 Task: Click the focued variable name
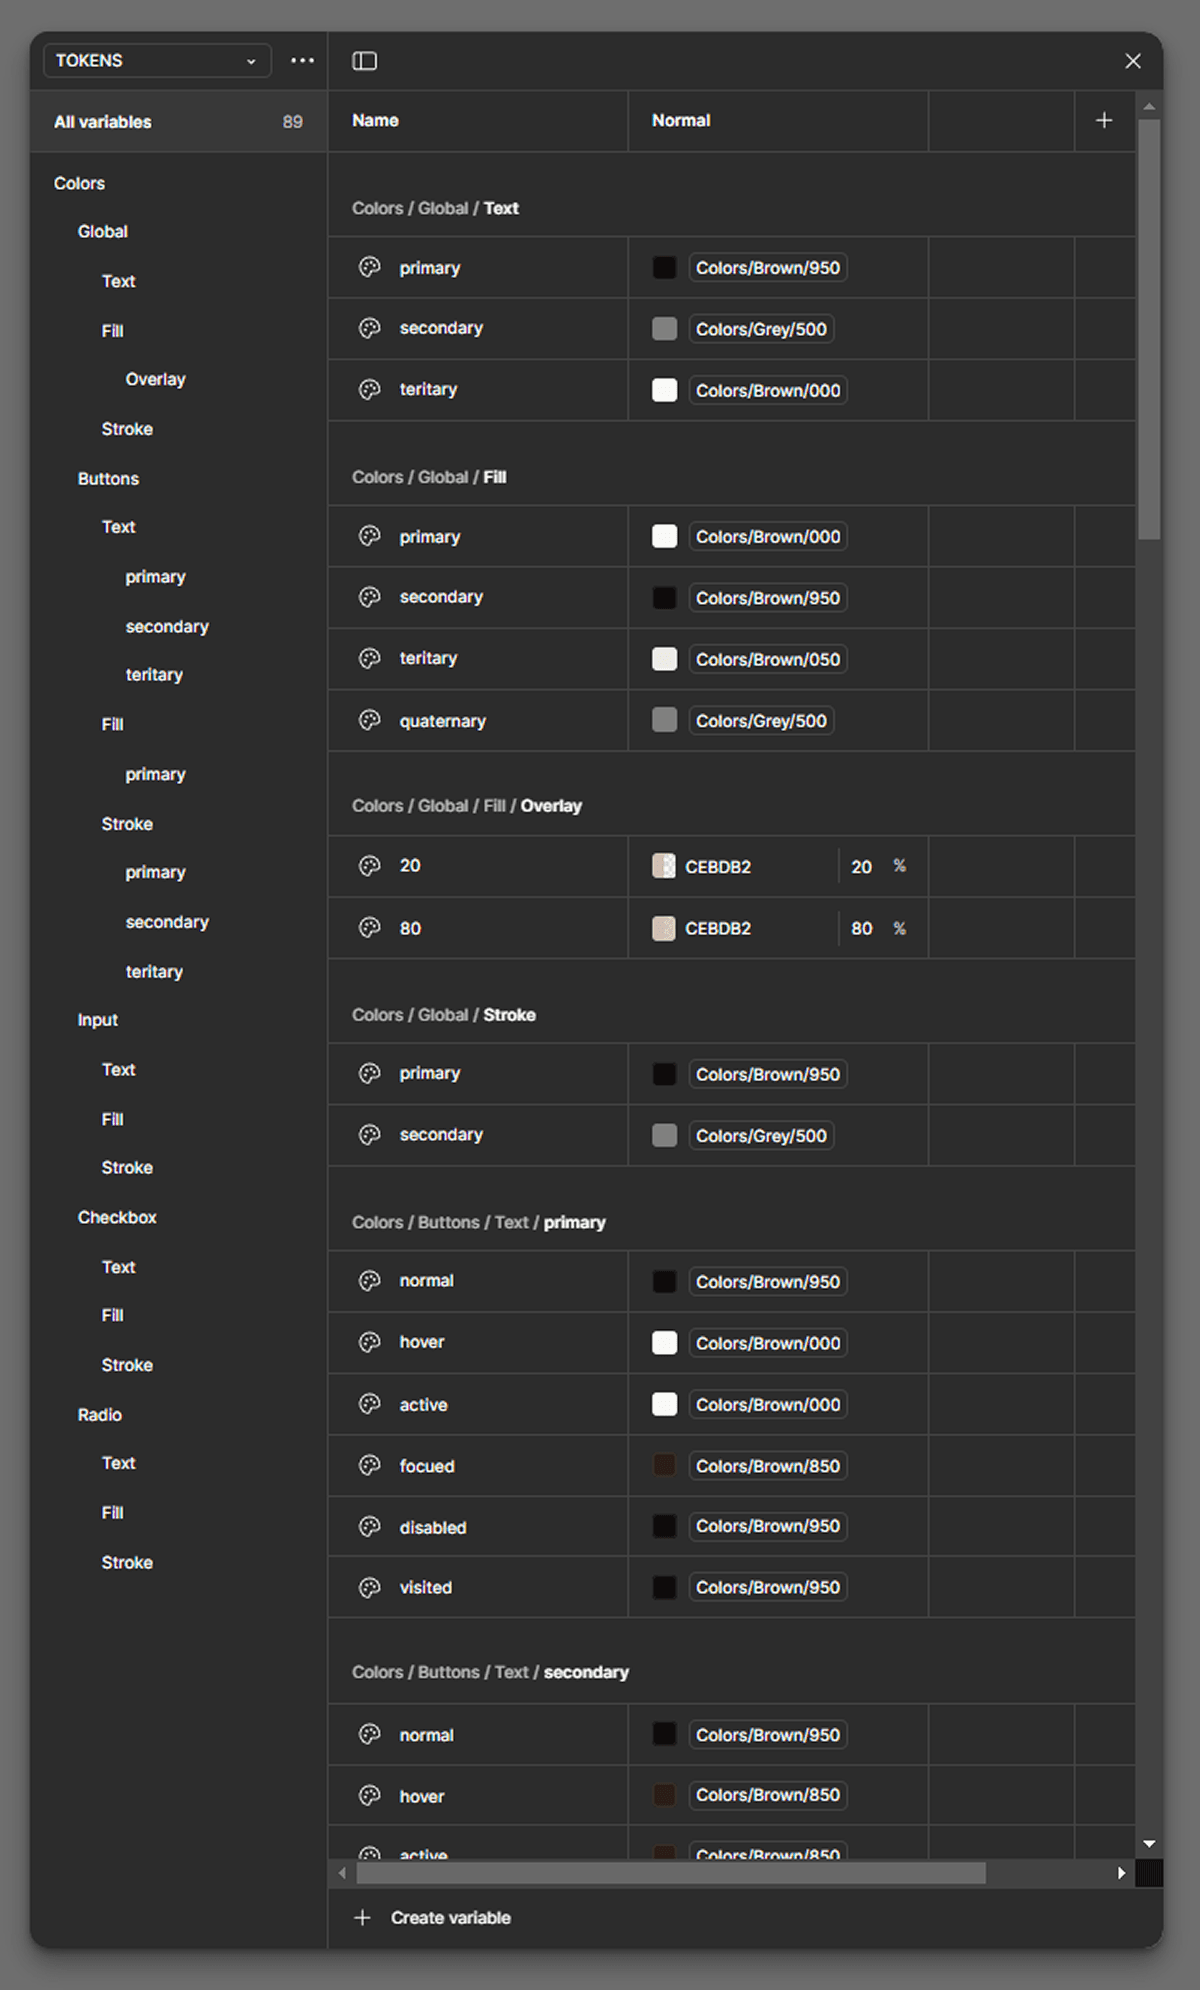[x=427, y=1466]
